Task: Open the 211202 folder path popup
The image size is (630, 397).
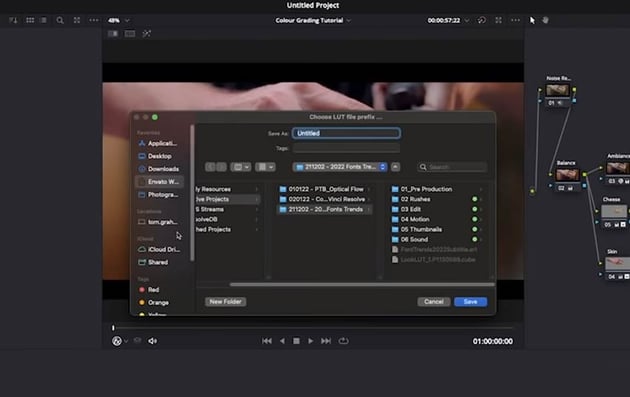Action: [x=340, y=167]
